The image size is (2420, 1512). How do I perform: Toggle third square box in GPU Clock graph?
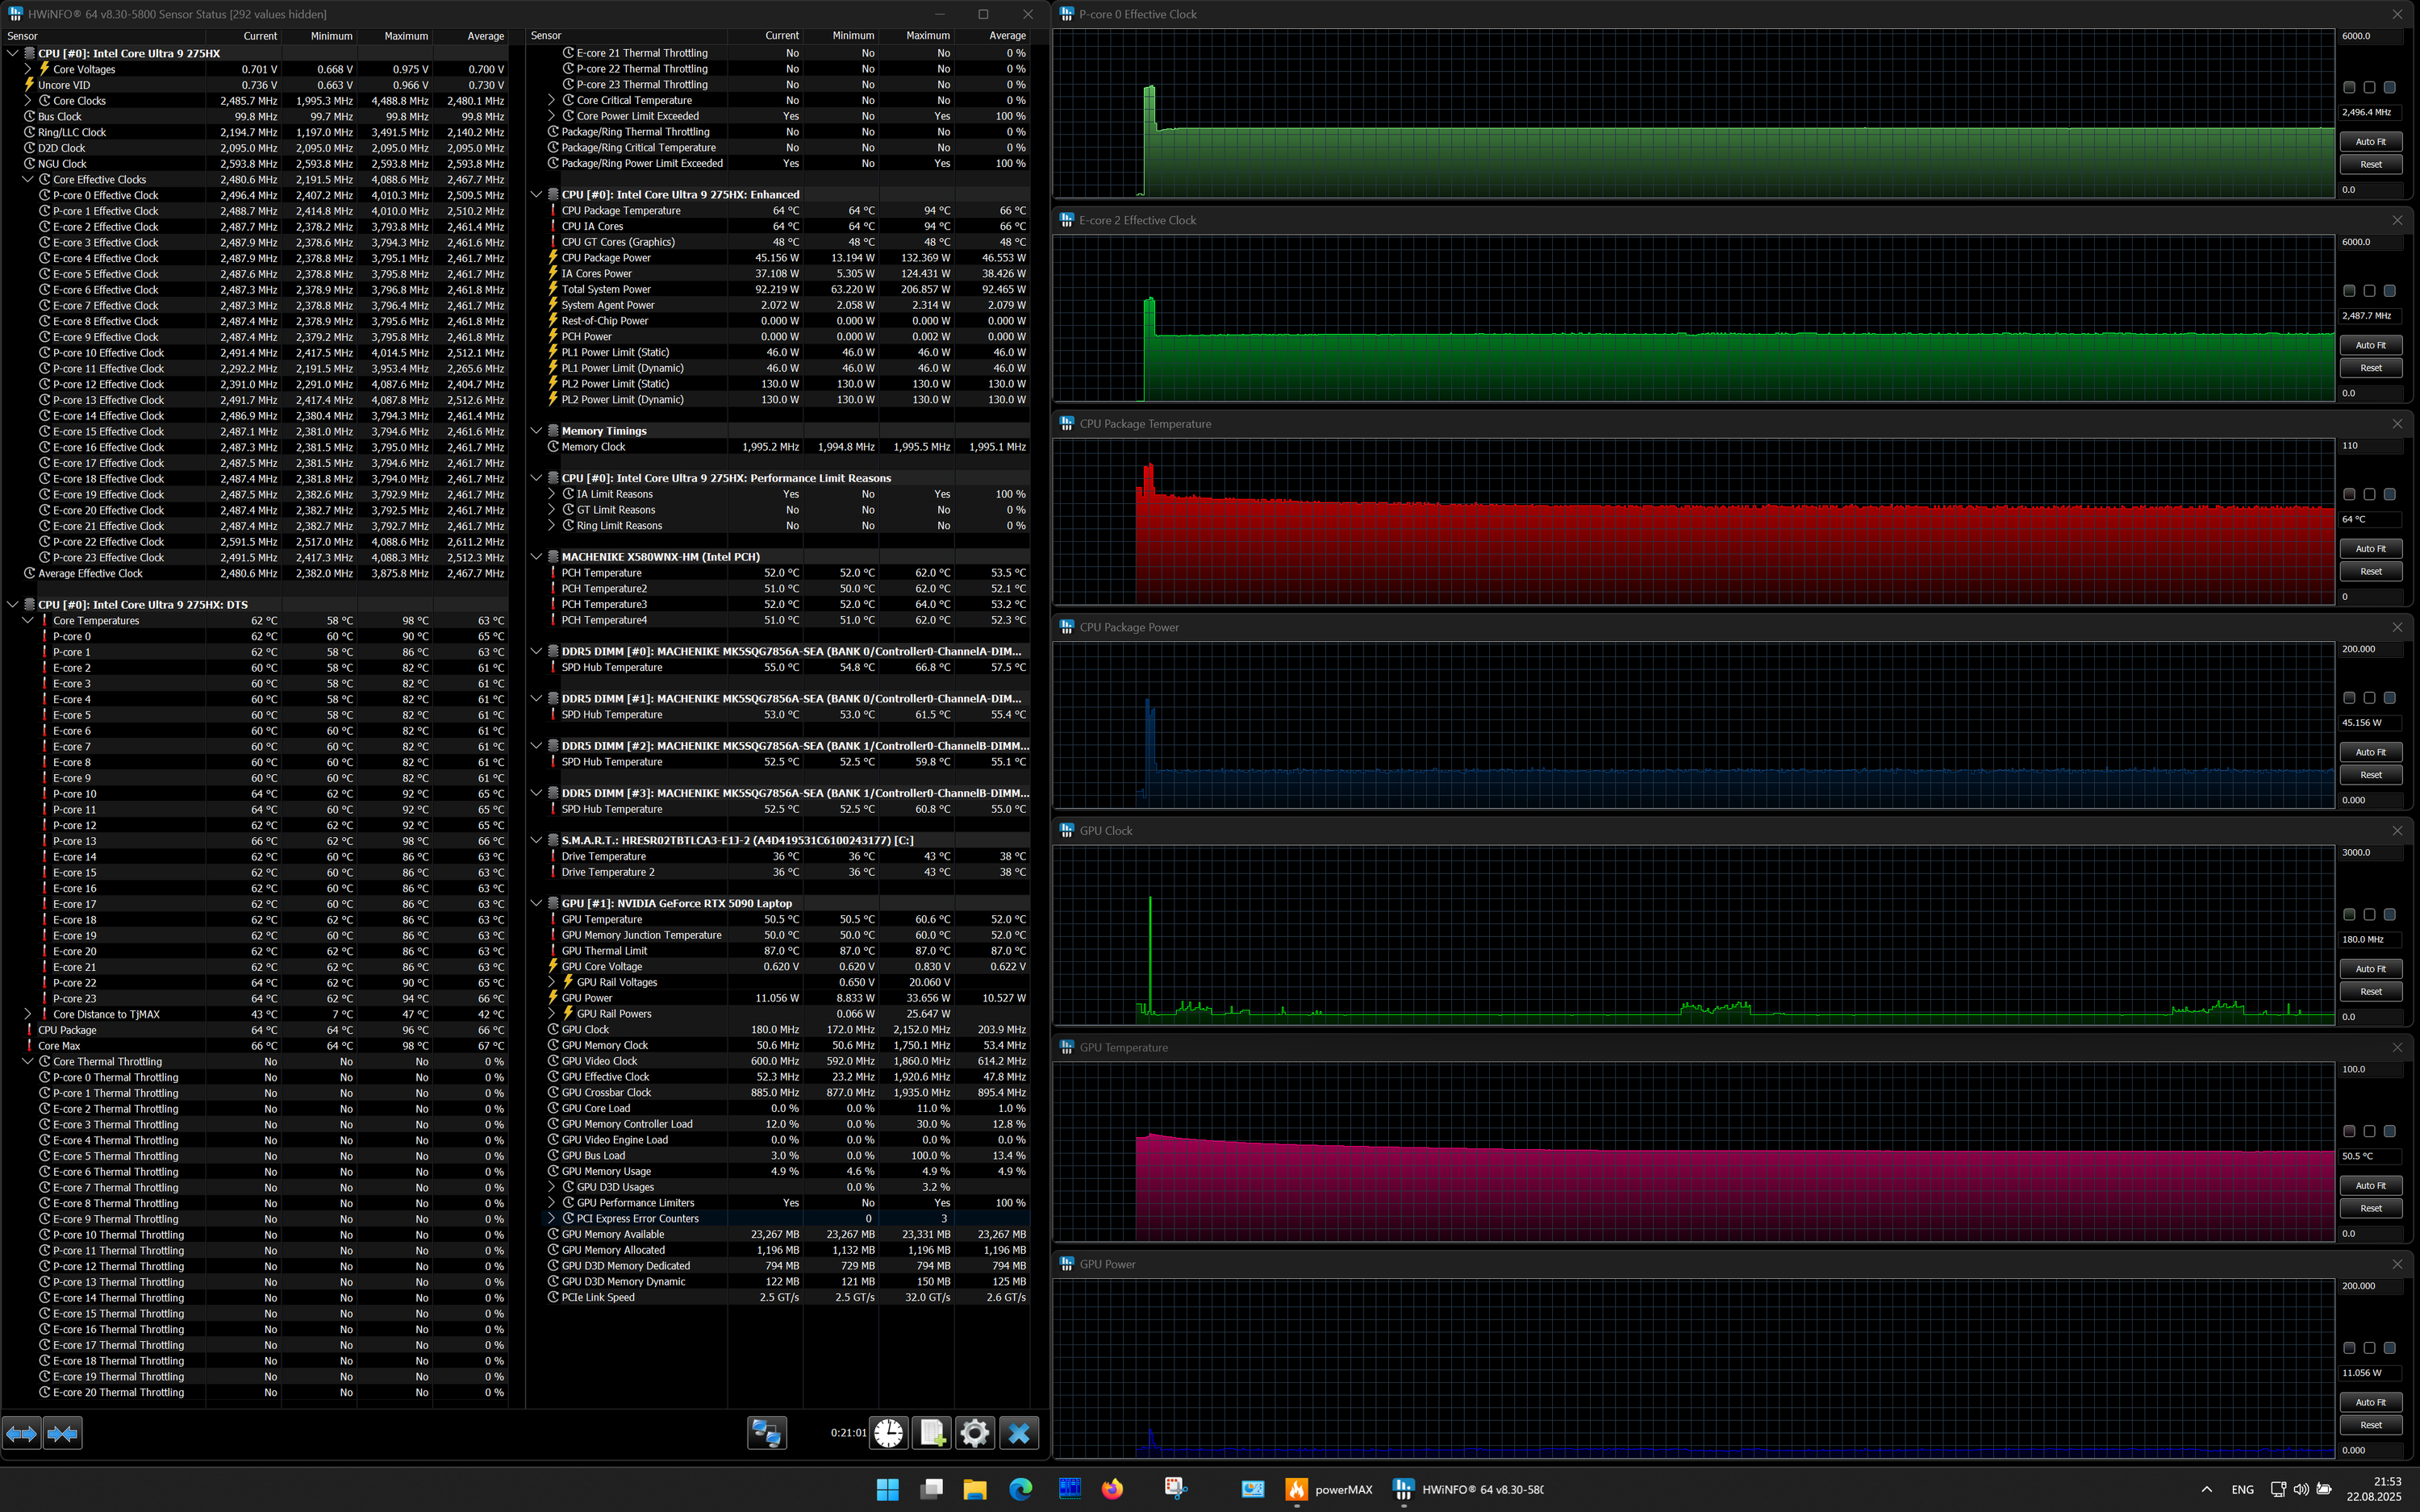click(2389, 914)
